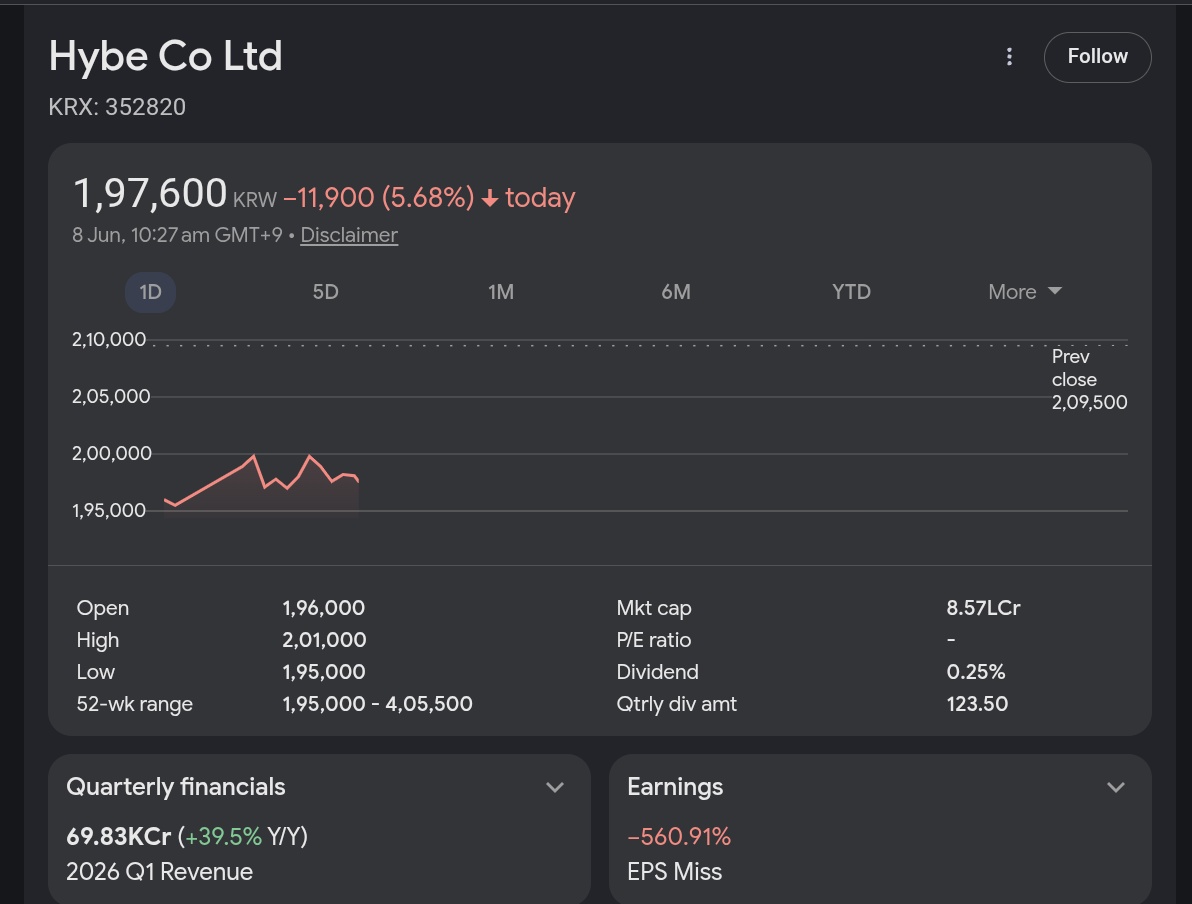Click the 69.83KCr revenue figure
Viewport: 1192px width, 904px height.
pos(119,837)
